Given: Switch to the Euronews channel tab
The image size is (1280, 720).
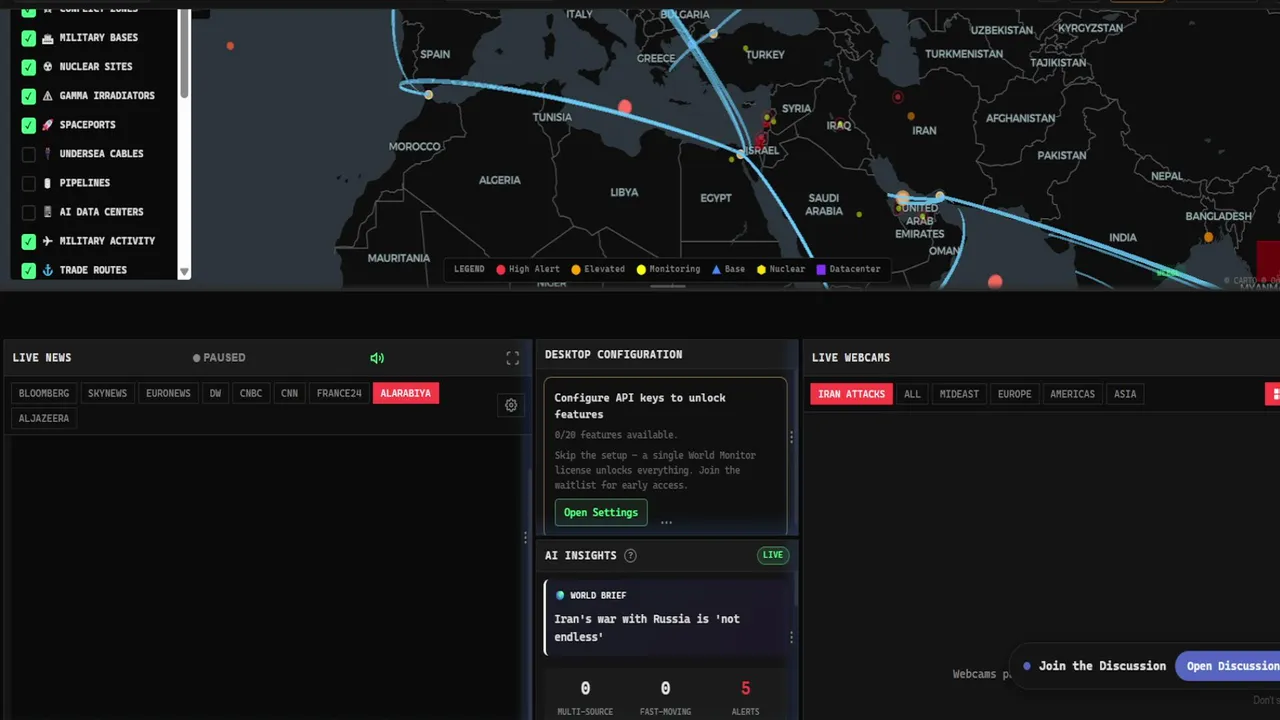Looking at the screenshot, I should (x=168, y=393).
